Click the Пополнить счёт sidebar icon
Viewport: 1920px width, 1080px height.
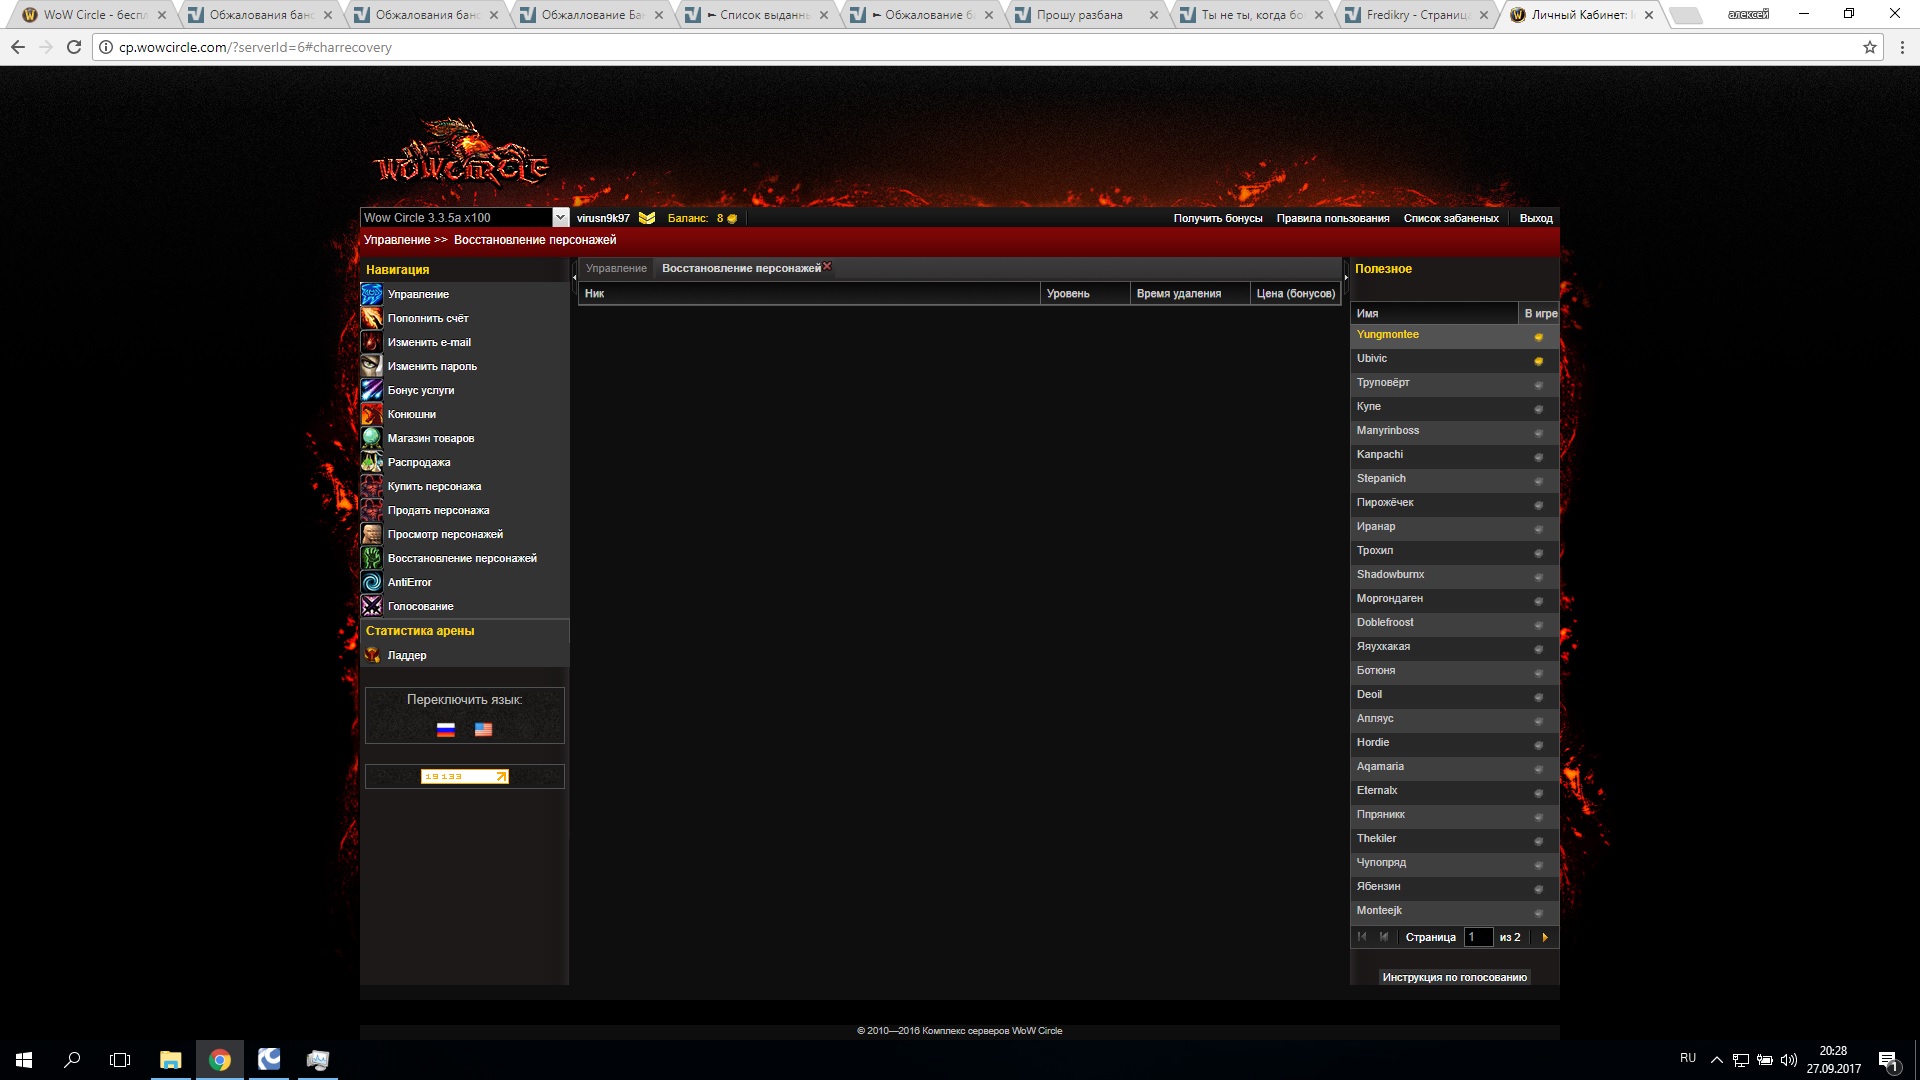tap(371, 318)
